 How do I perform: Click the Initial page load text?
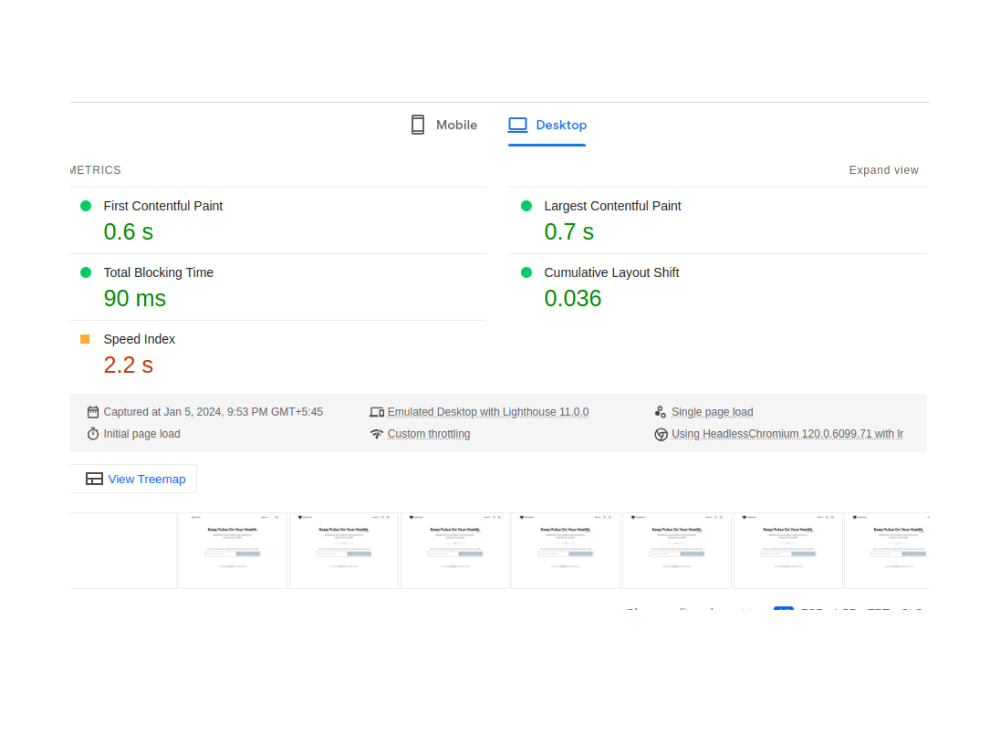[142, 434]
